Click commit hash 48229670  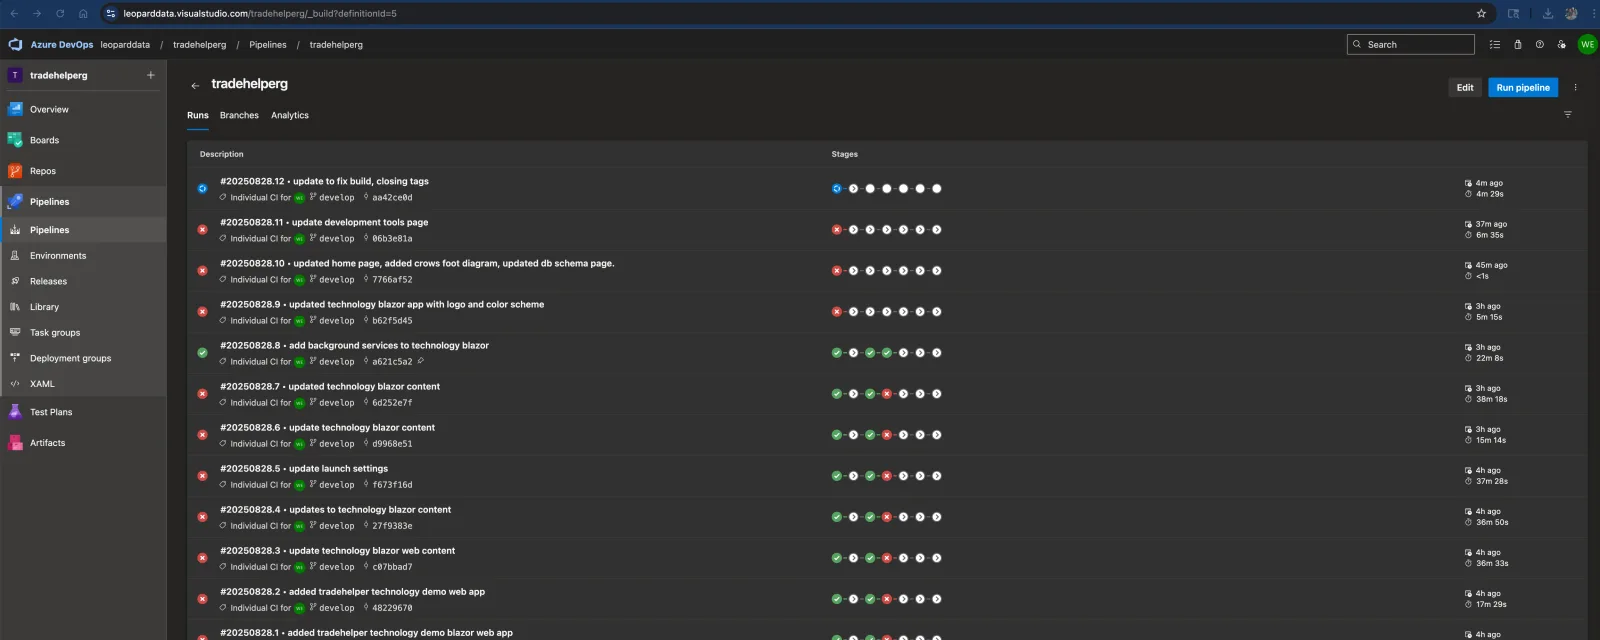pyautogui.click(x=392, y=608)
